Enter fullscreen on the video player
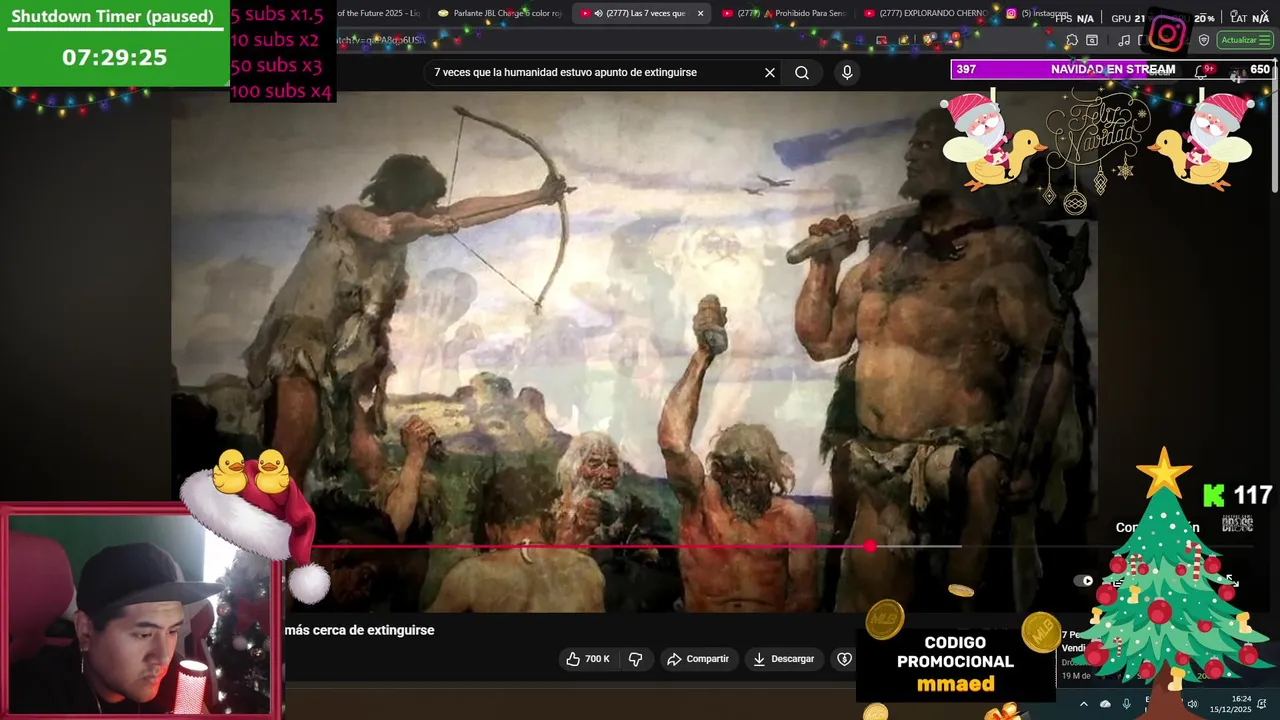Screen dimensions: 1280x720 coord(1232,580)
